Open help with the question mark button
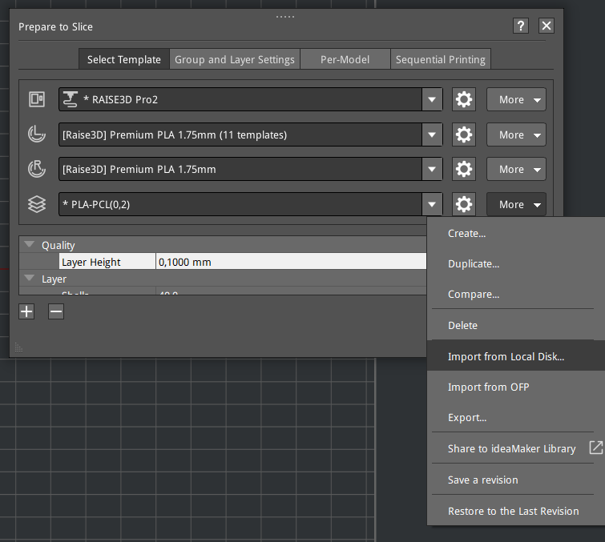The image size is (605, 542). click(521, 26)
